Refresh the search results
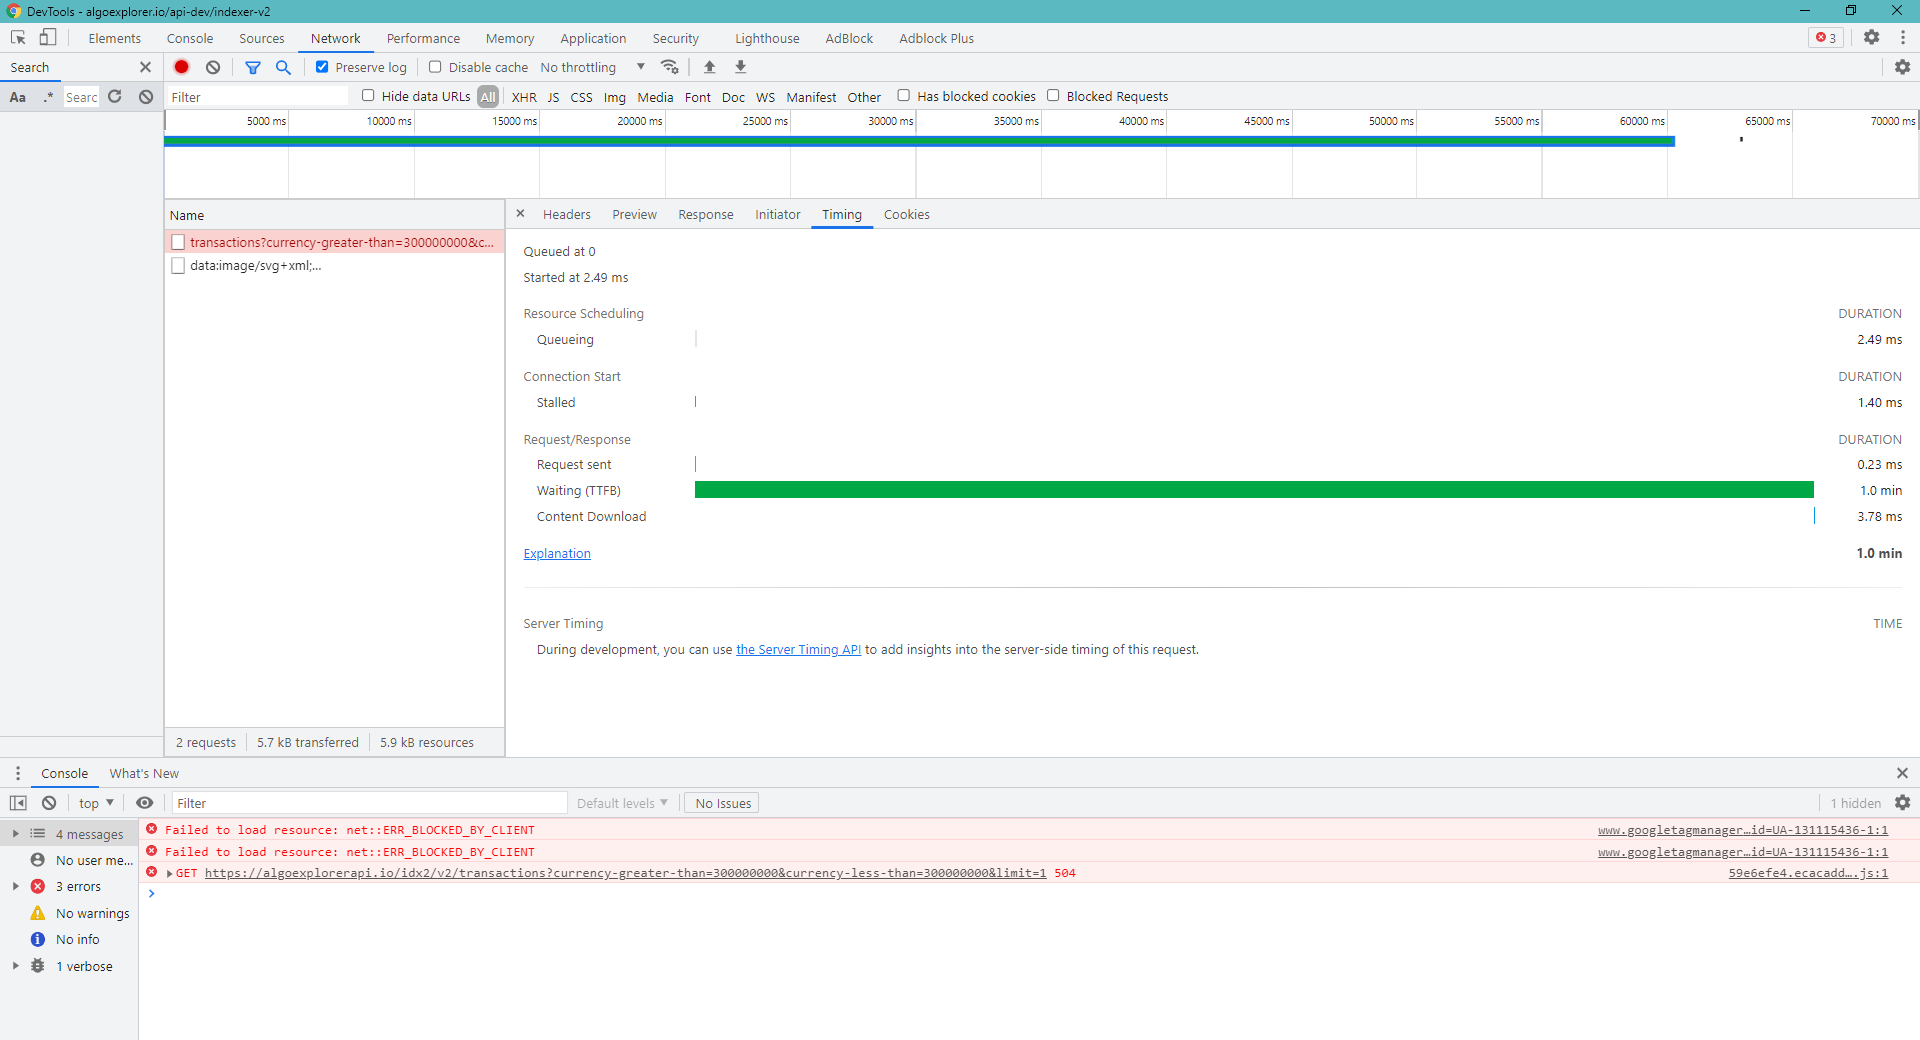Screen dimensions: 1920x1040 point(115,97)
